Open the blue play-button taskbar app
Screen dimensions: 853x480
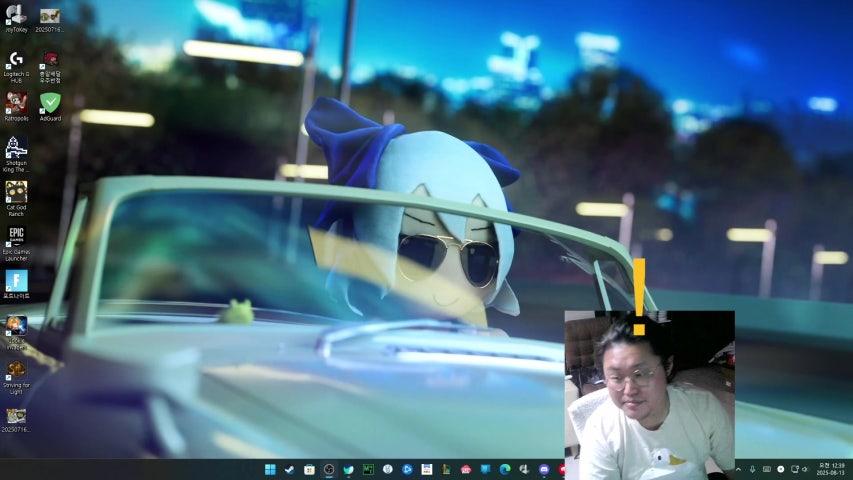(407, 469)
